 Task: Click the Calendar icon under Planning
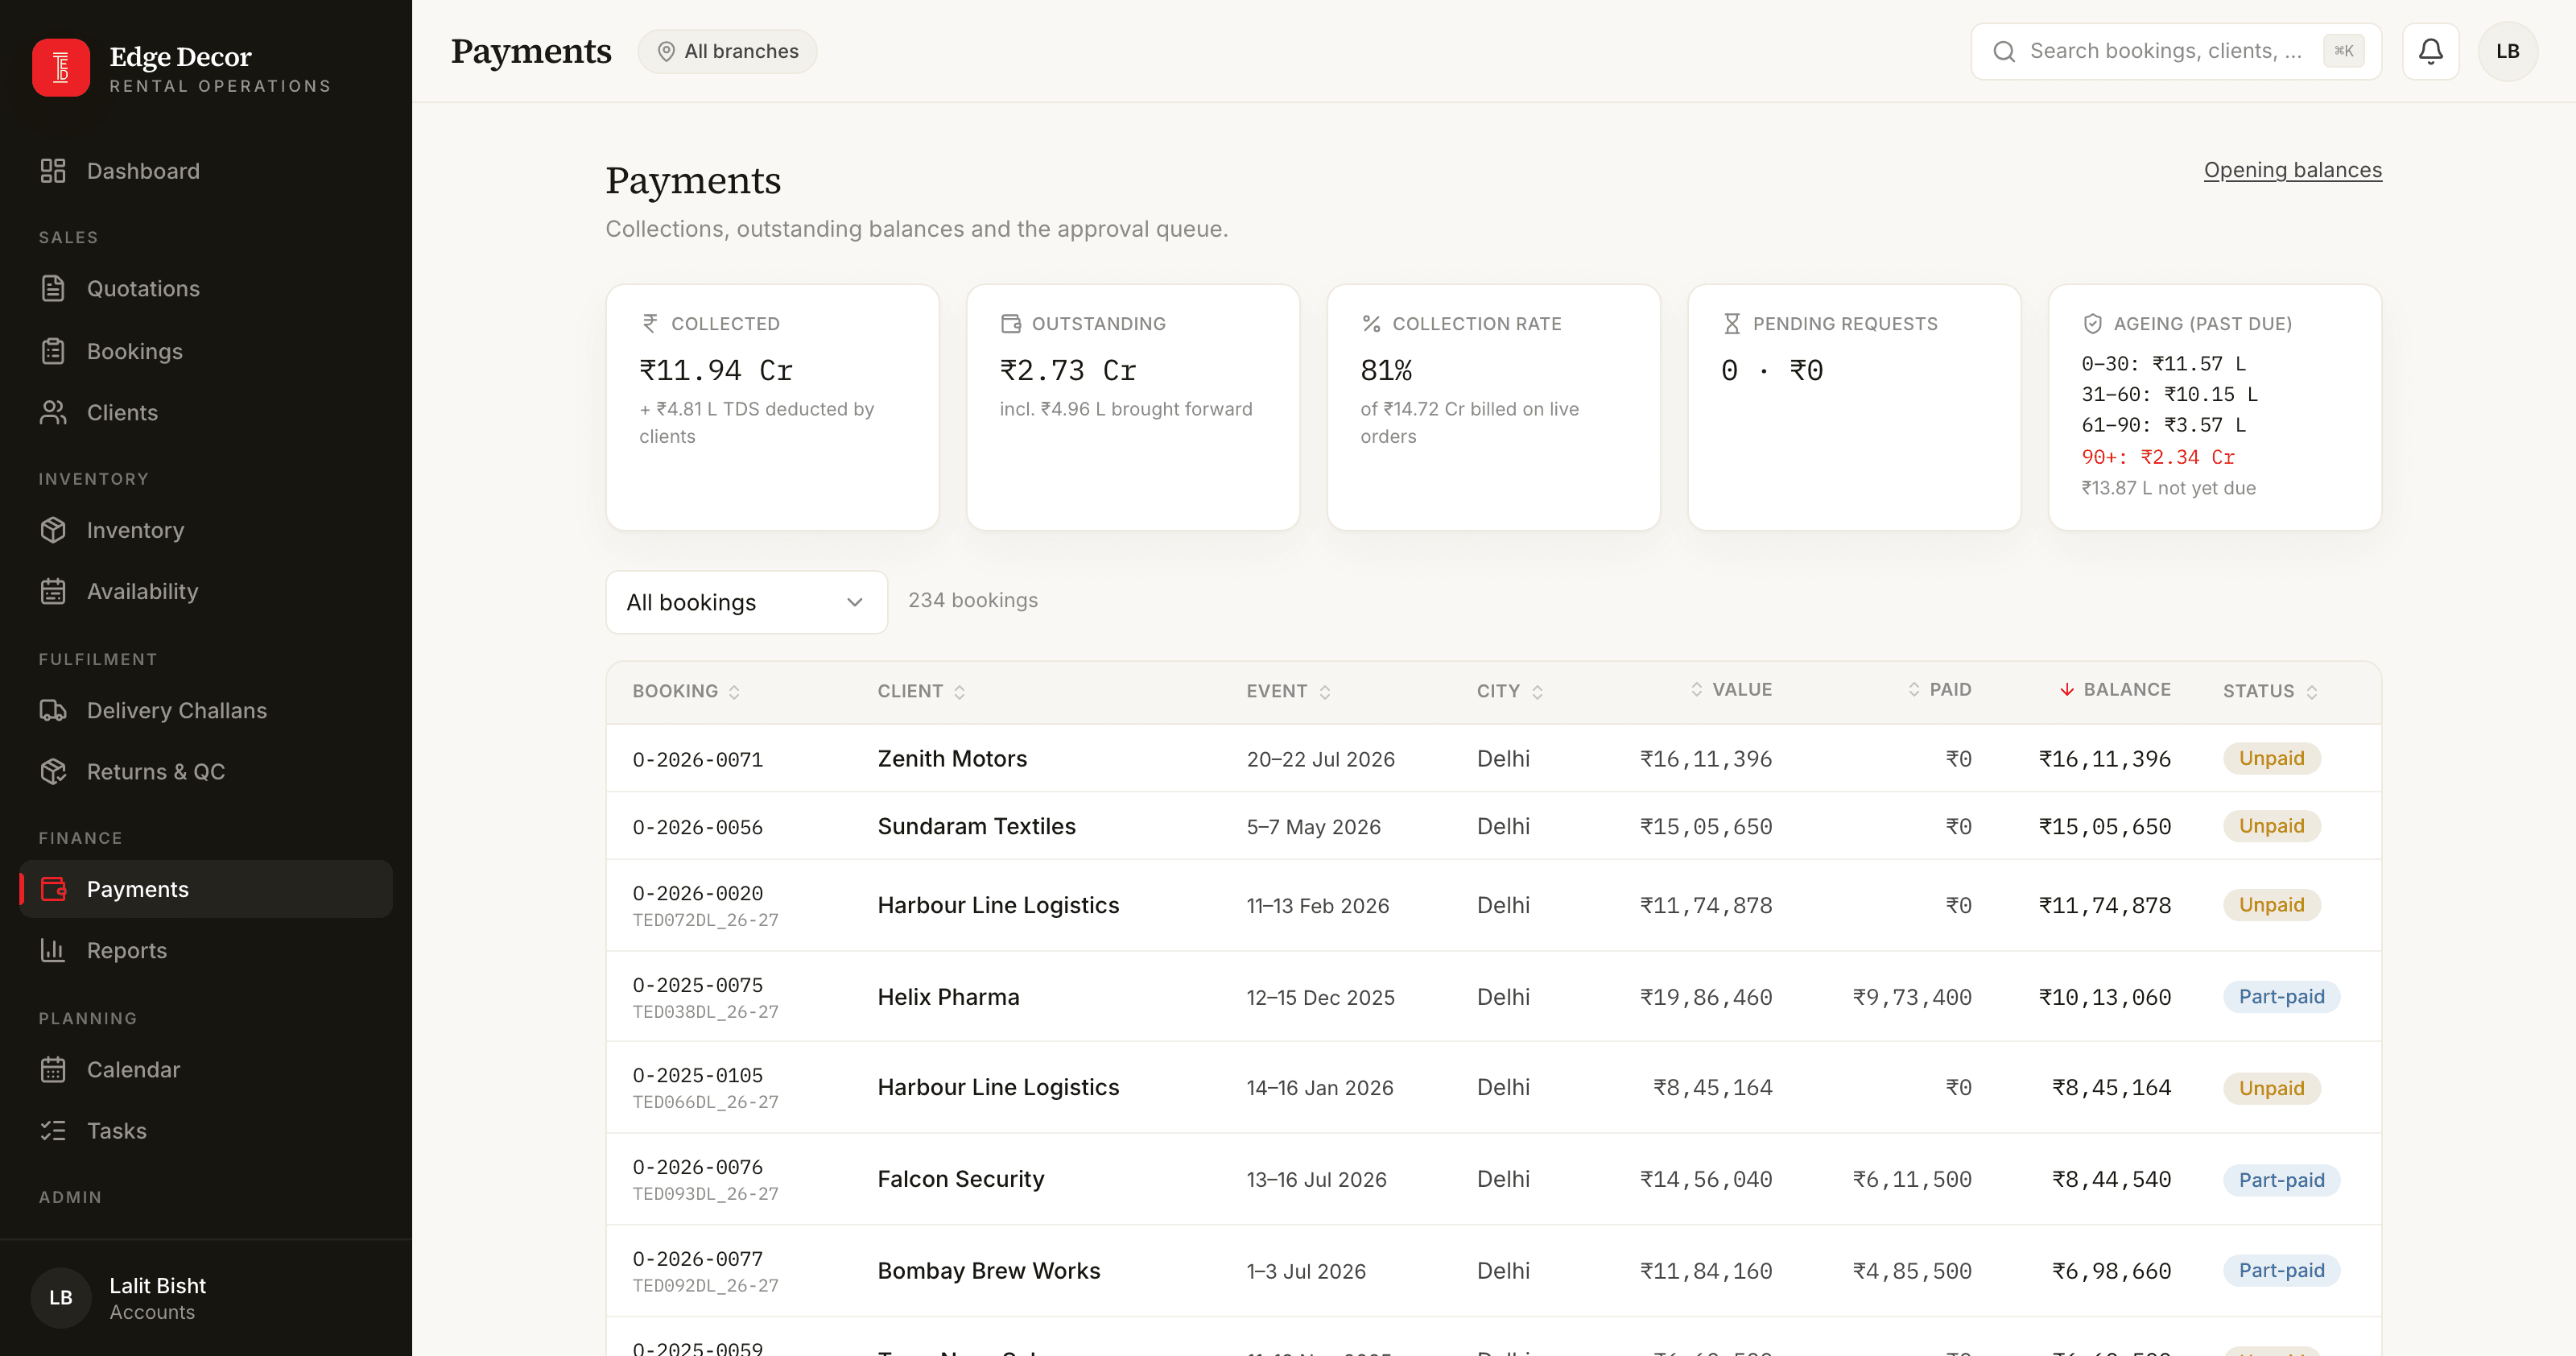(x=53, y=1070)
